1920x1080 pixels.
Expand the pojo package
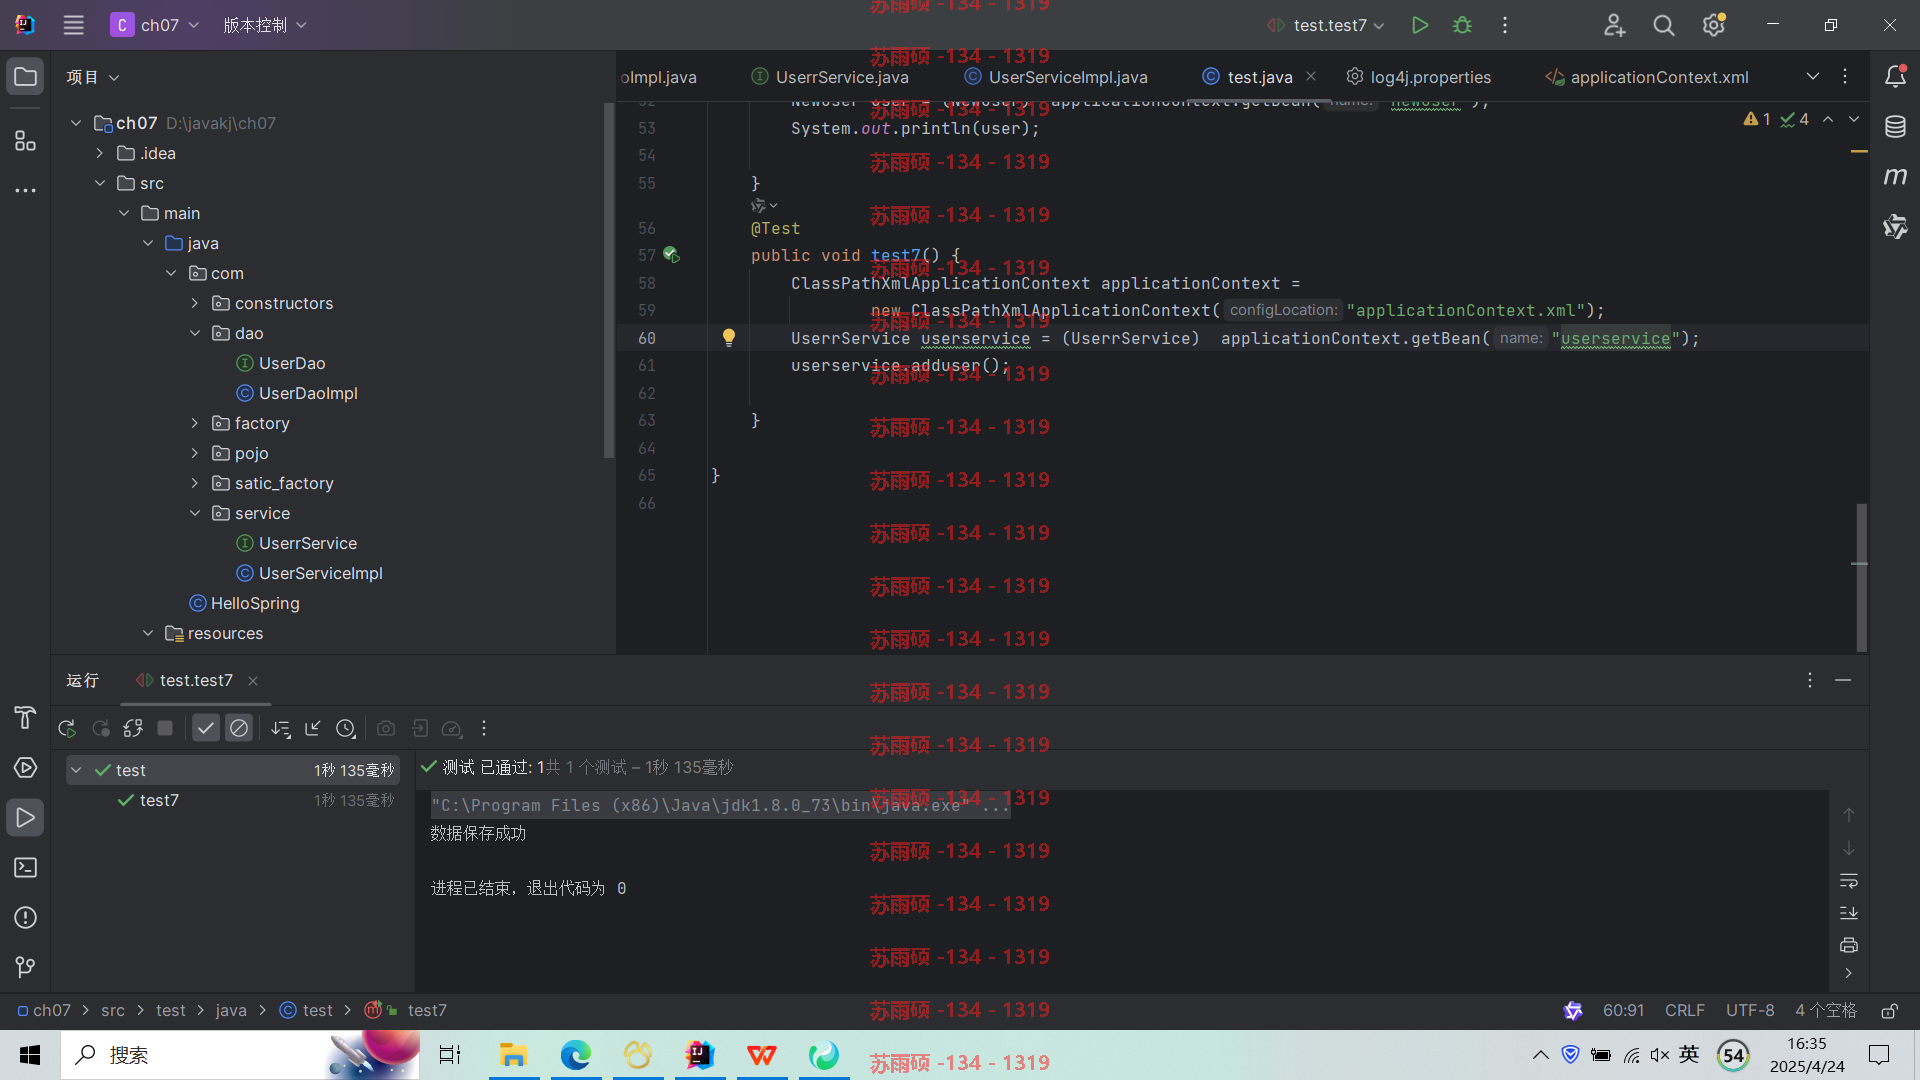click(x=195, y=453)
